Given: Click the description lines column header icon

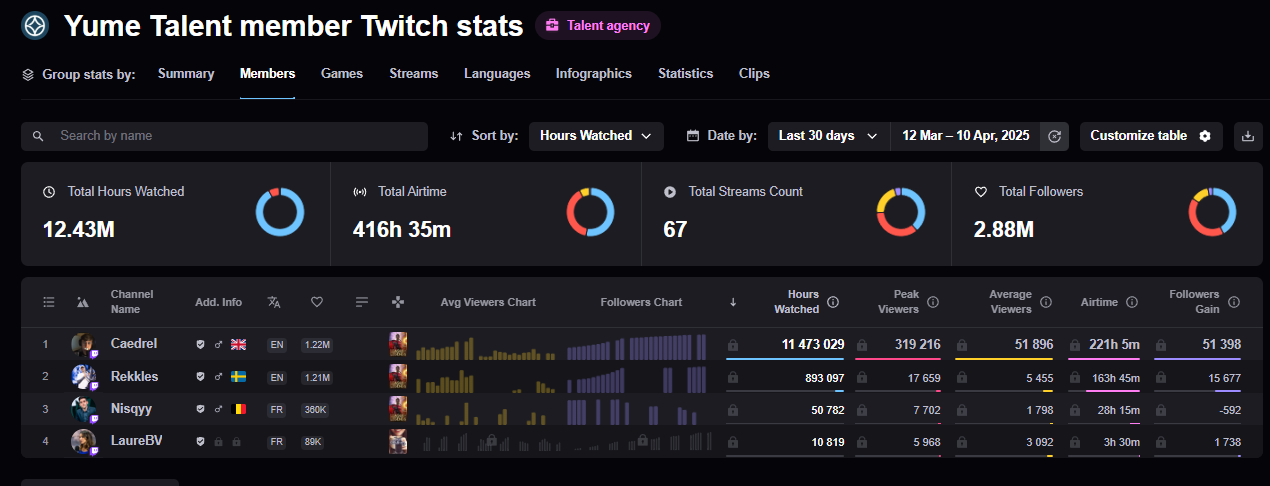Looking at the screenshot, I should 362,302.
